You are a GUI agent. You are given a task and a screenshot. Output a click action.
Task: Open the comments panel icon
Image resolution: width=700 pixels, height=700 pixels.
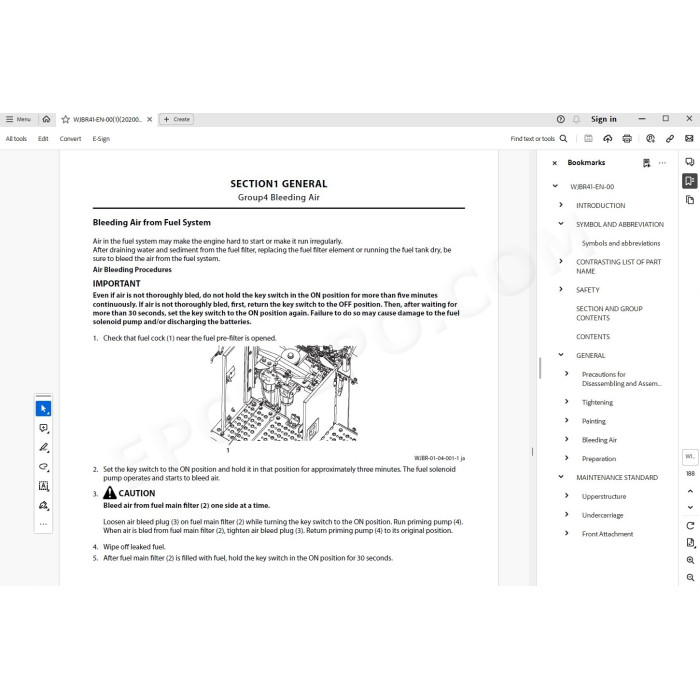[690, 162]
